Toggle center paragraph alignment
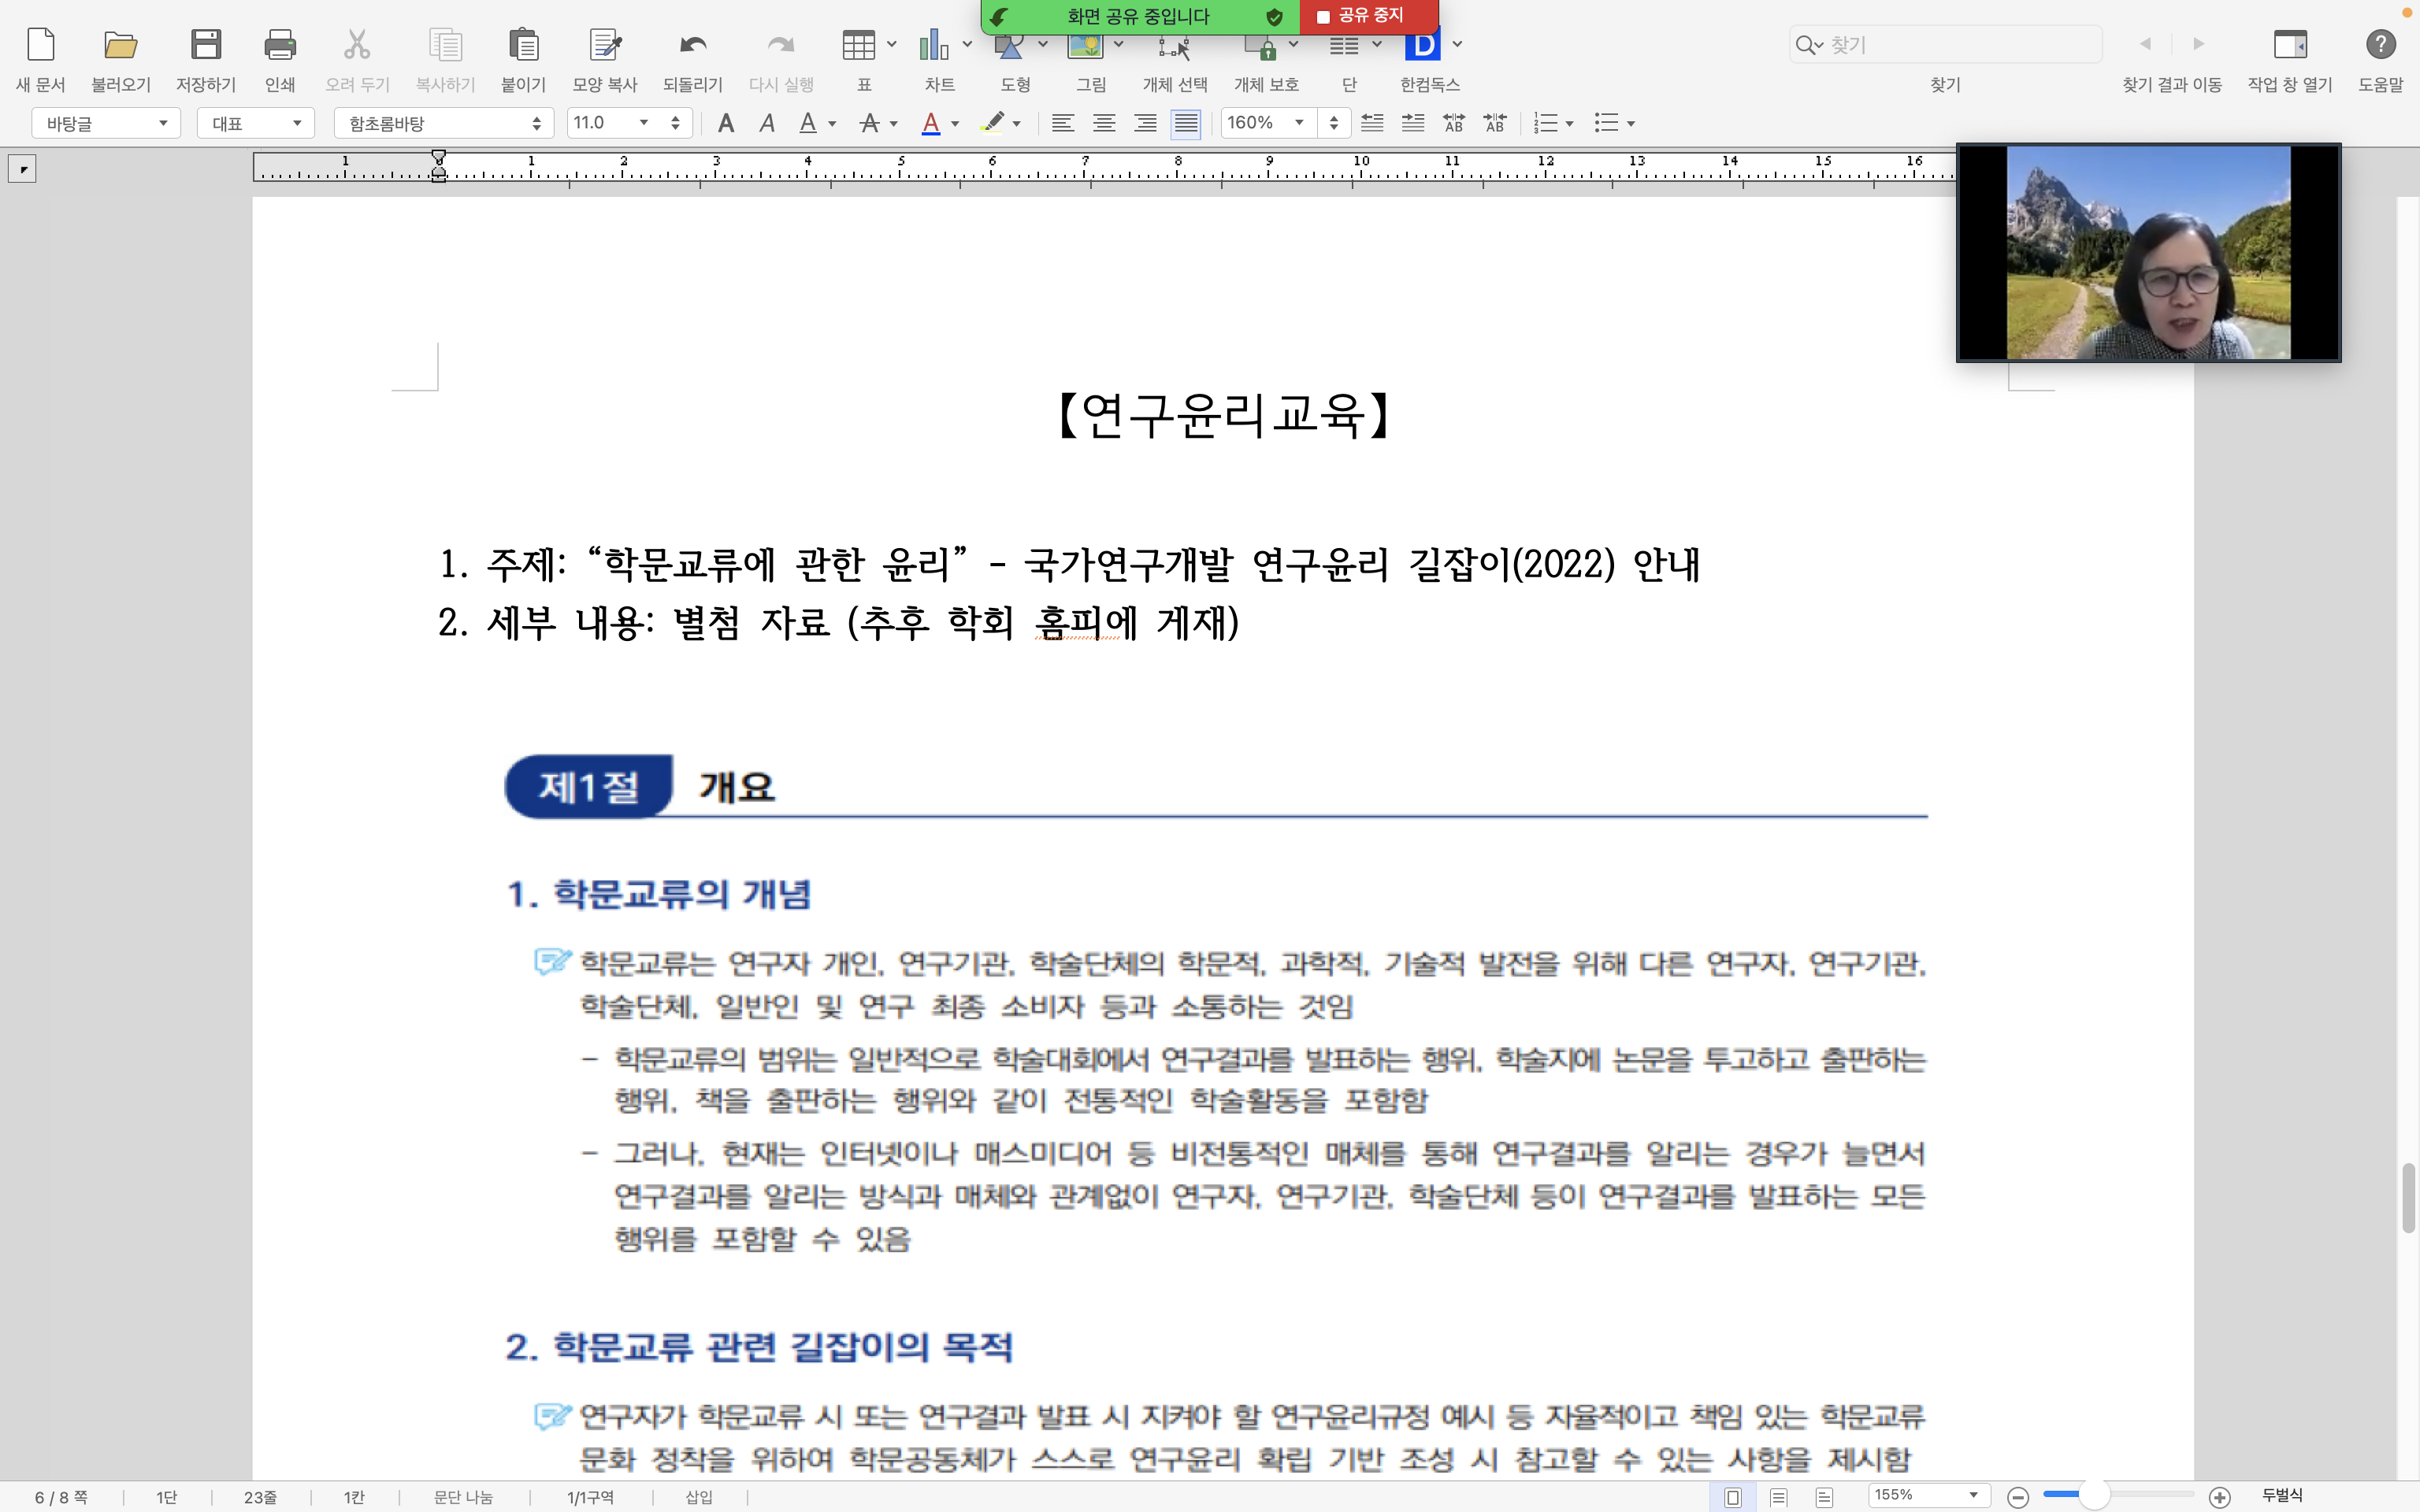Image resolution: width=2420 pixels, height=1512 pixels. [1104, 123]
